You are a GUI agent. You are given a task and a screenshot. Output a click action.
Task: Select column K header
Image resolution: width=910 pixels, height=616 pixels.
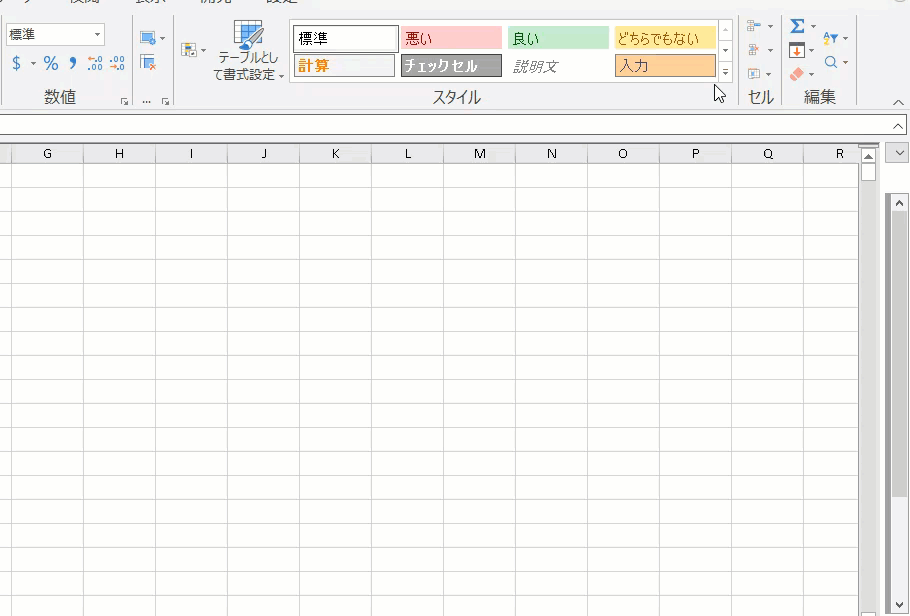click(335, 154)
